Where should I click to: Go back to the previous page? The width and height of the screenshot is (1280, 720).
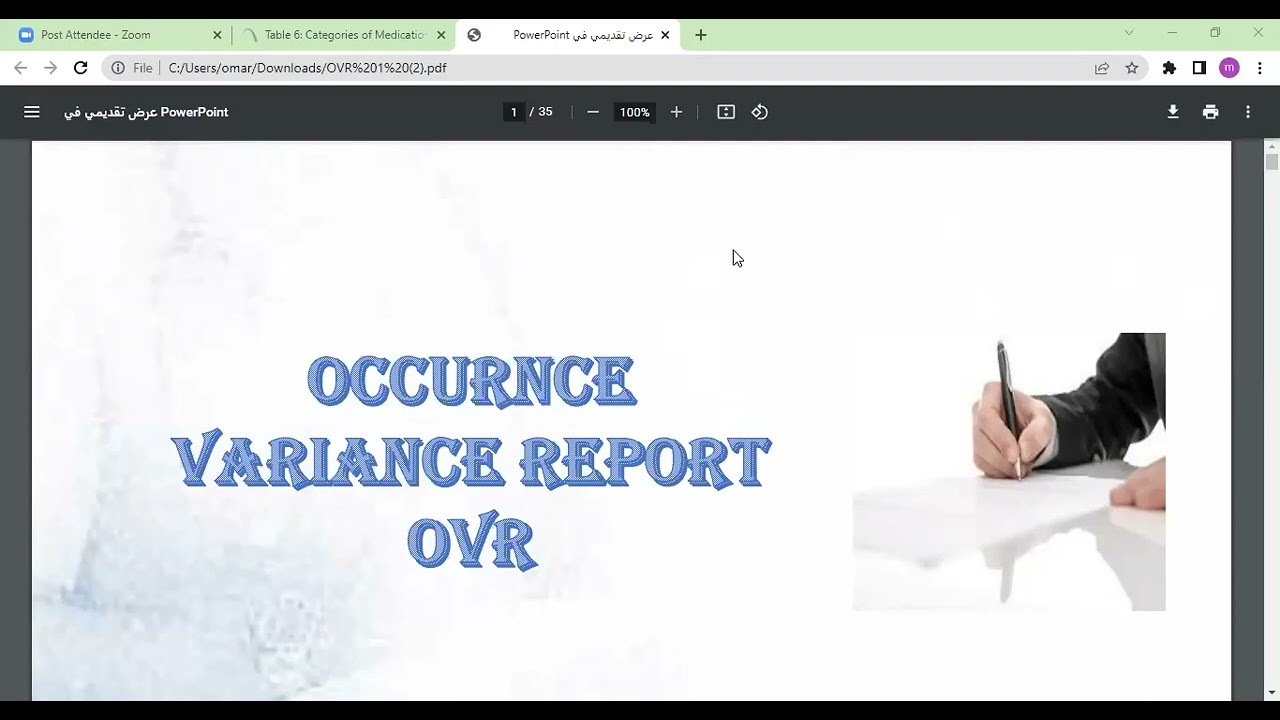[21, 68]
